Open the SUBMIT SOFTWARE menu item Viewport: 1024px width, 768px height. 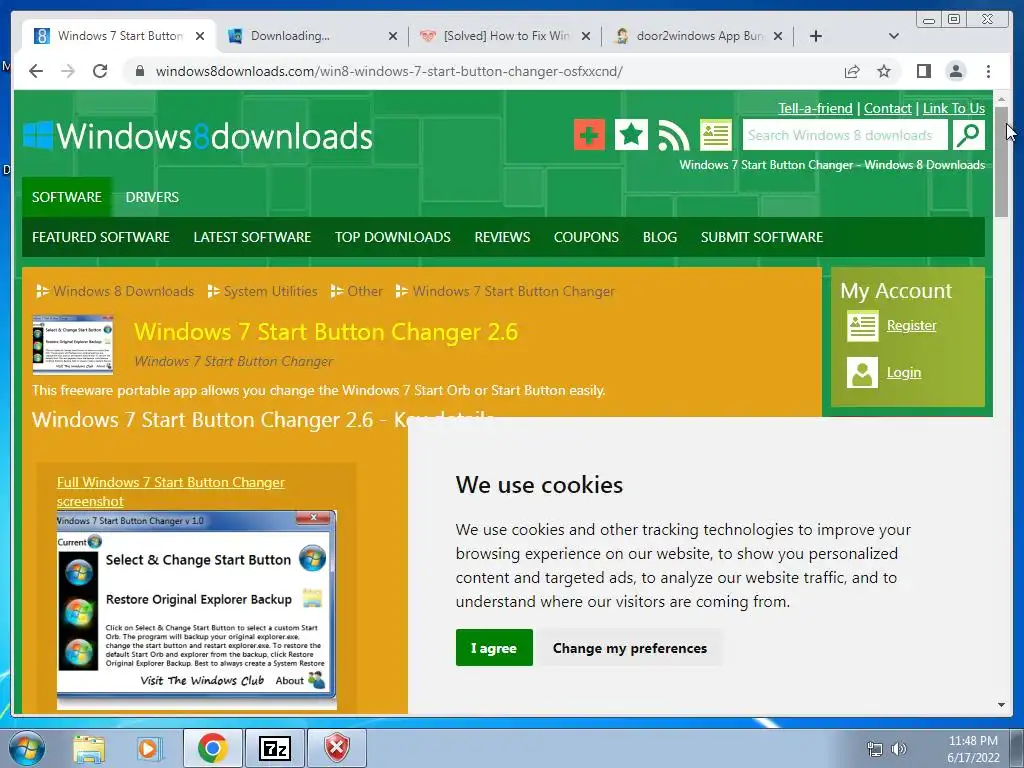click(x=761, y=237)
